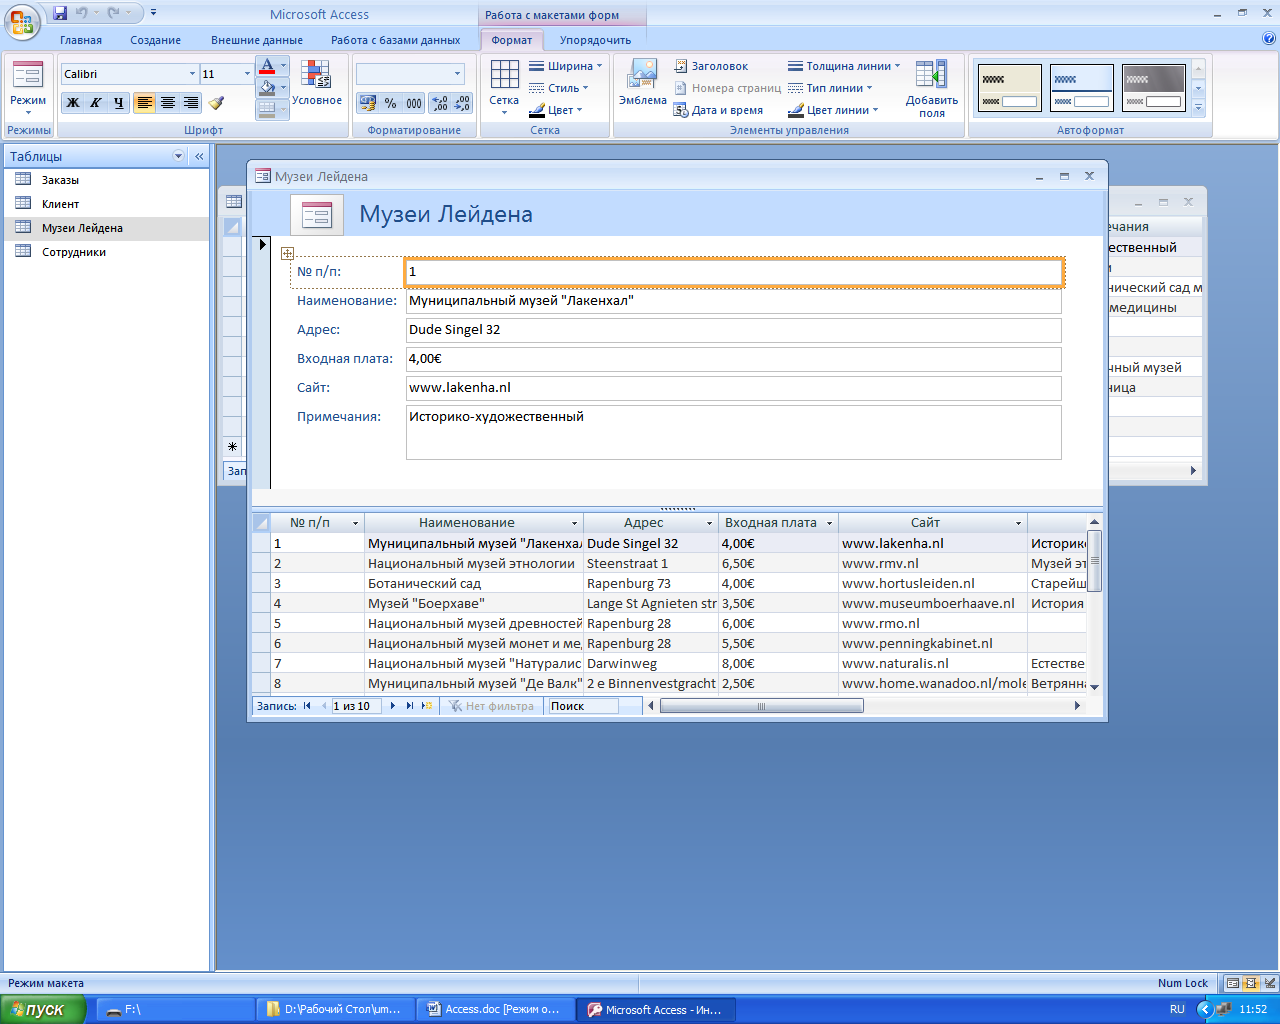
Task: Select the format painter brush
Action: (x=217, y=103)
